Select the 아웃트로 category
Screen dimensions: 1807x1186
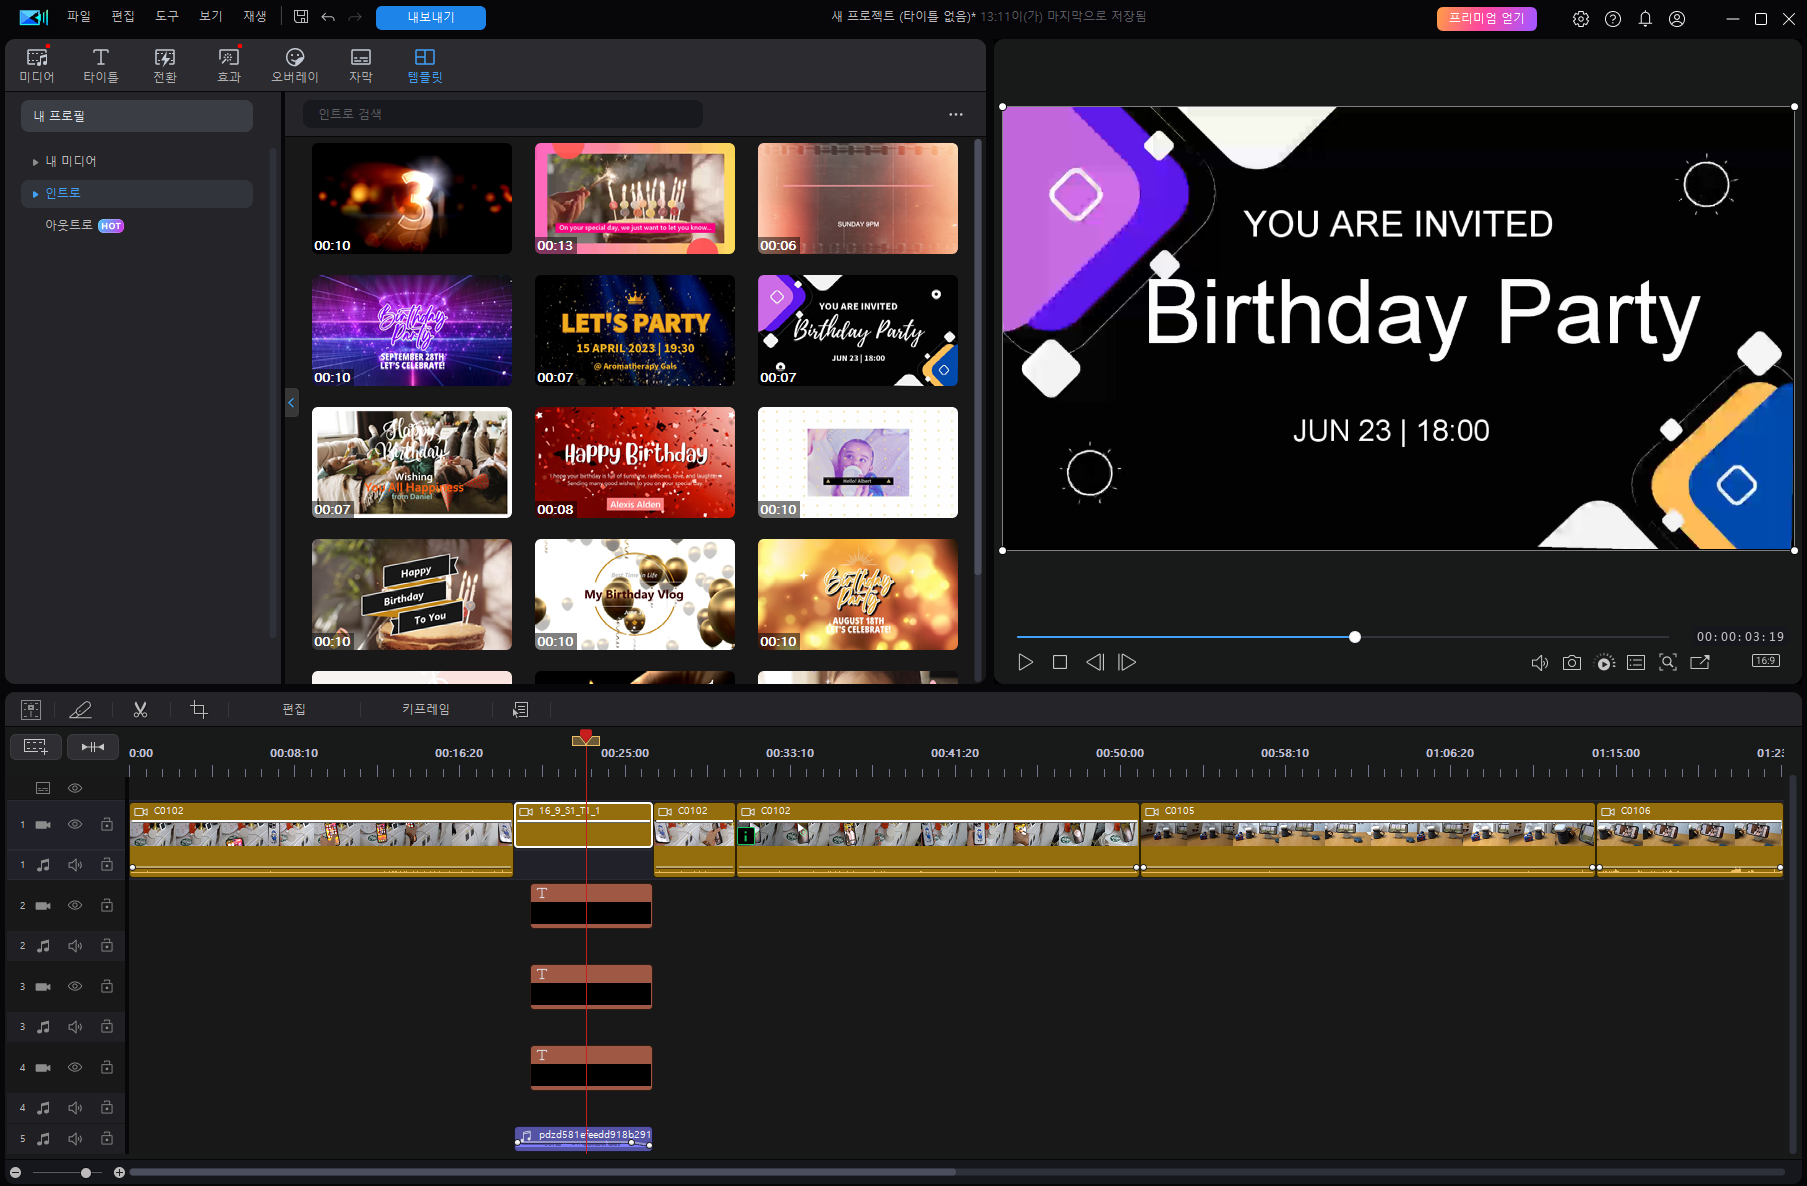tap(69, 225)
